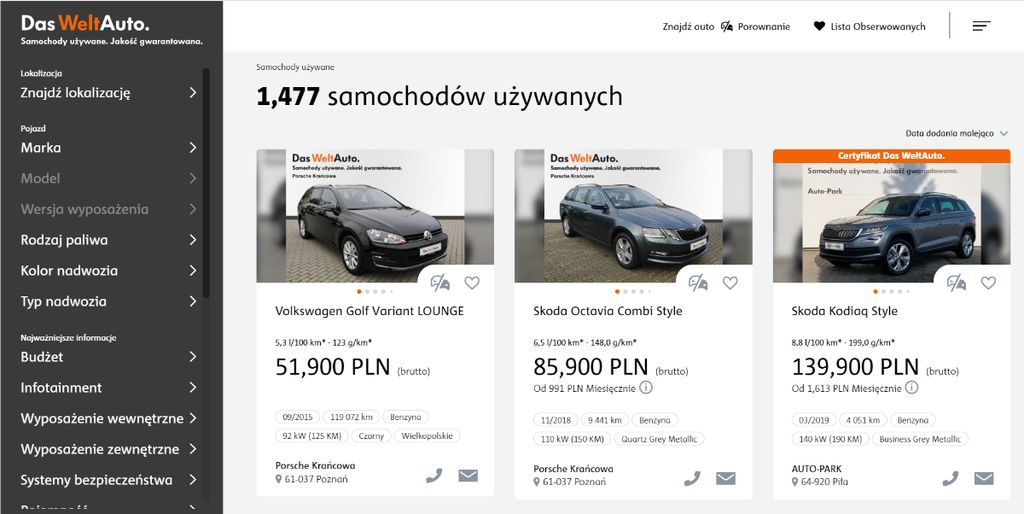
Task: Click info icon next to 991 PLN Miesięcznie
Action: point(646,388)
